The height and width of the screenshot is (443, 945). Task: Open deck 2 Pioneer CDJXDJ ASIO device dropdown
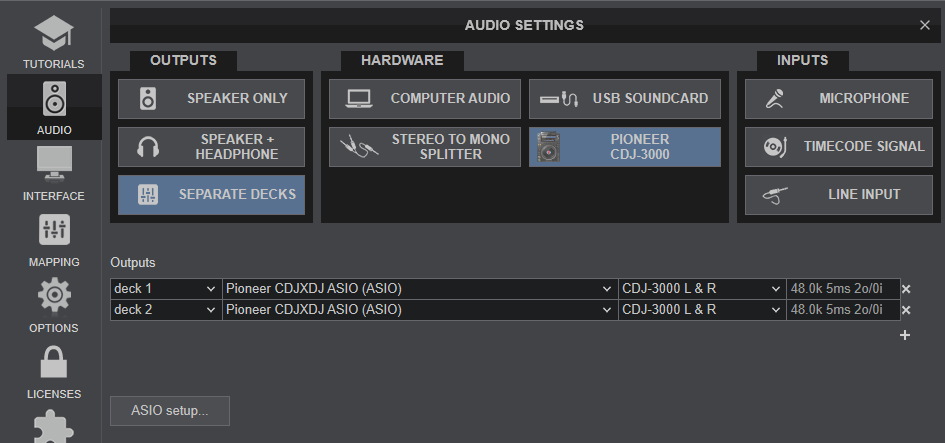click(419, 310)
